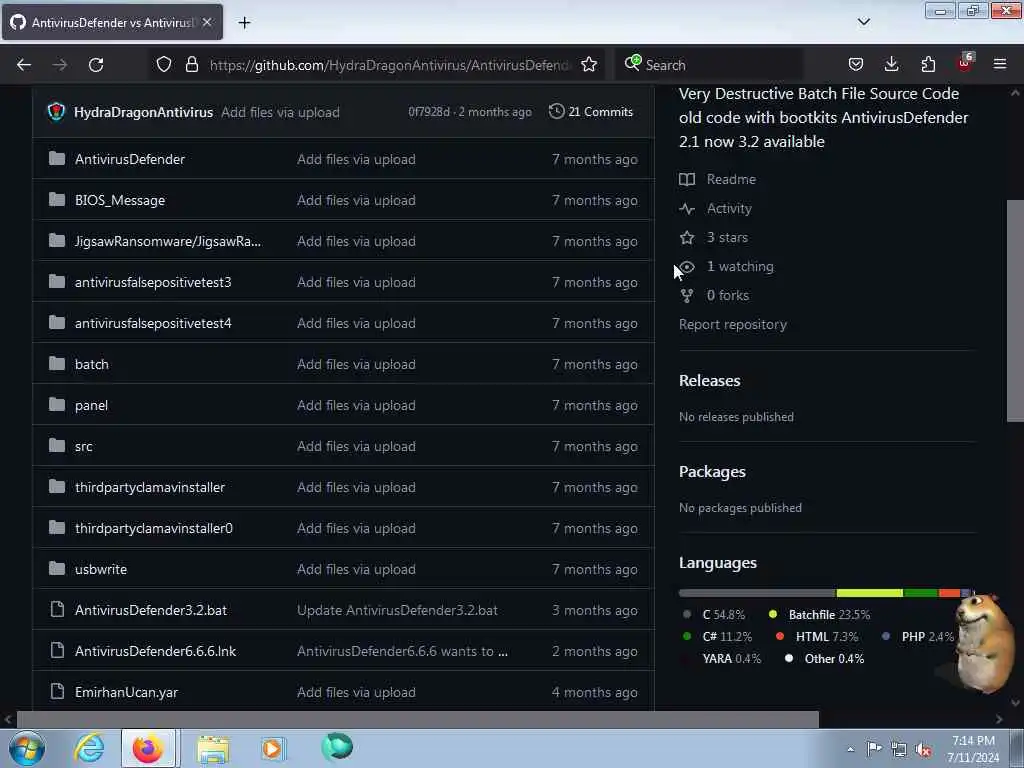This screenshot has width=1024, height=768.
Task: Click the C 54.8% language entry
Action: click(714, 615)
